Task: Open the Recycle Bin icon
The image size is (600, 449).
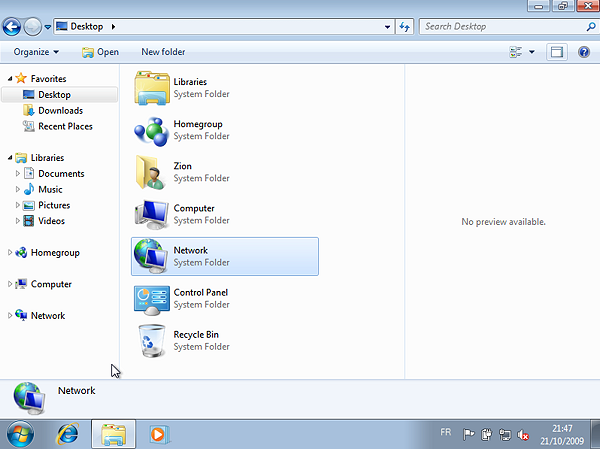Action: 152,341
